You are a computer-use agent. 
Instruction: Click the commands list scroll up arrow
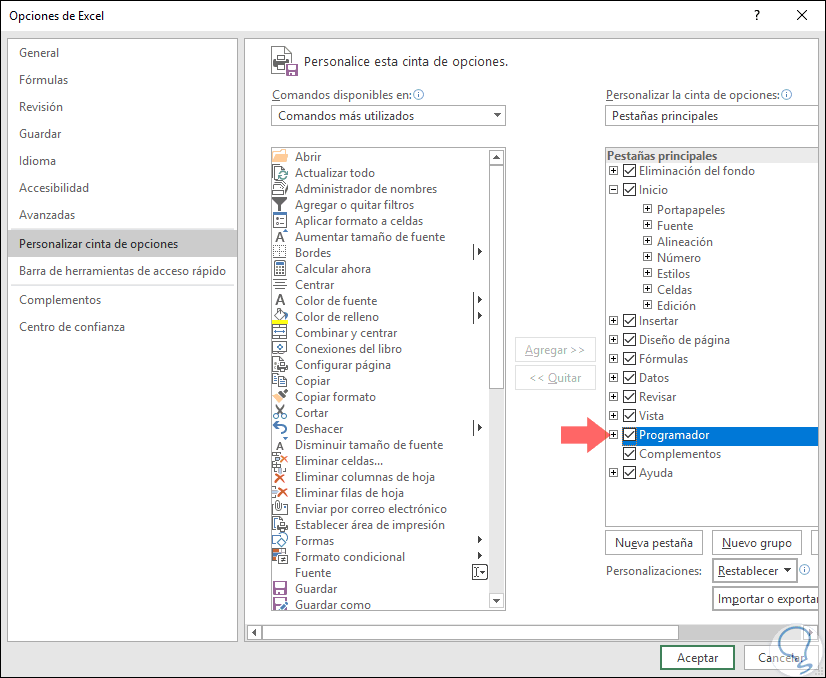pos(496,157)
